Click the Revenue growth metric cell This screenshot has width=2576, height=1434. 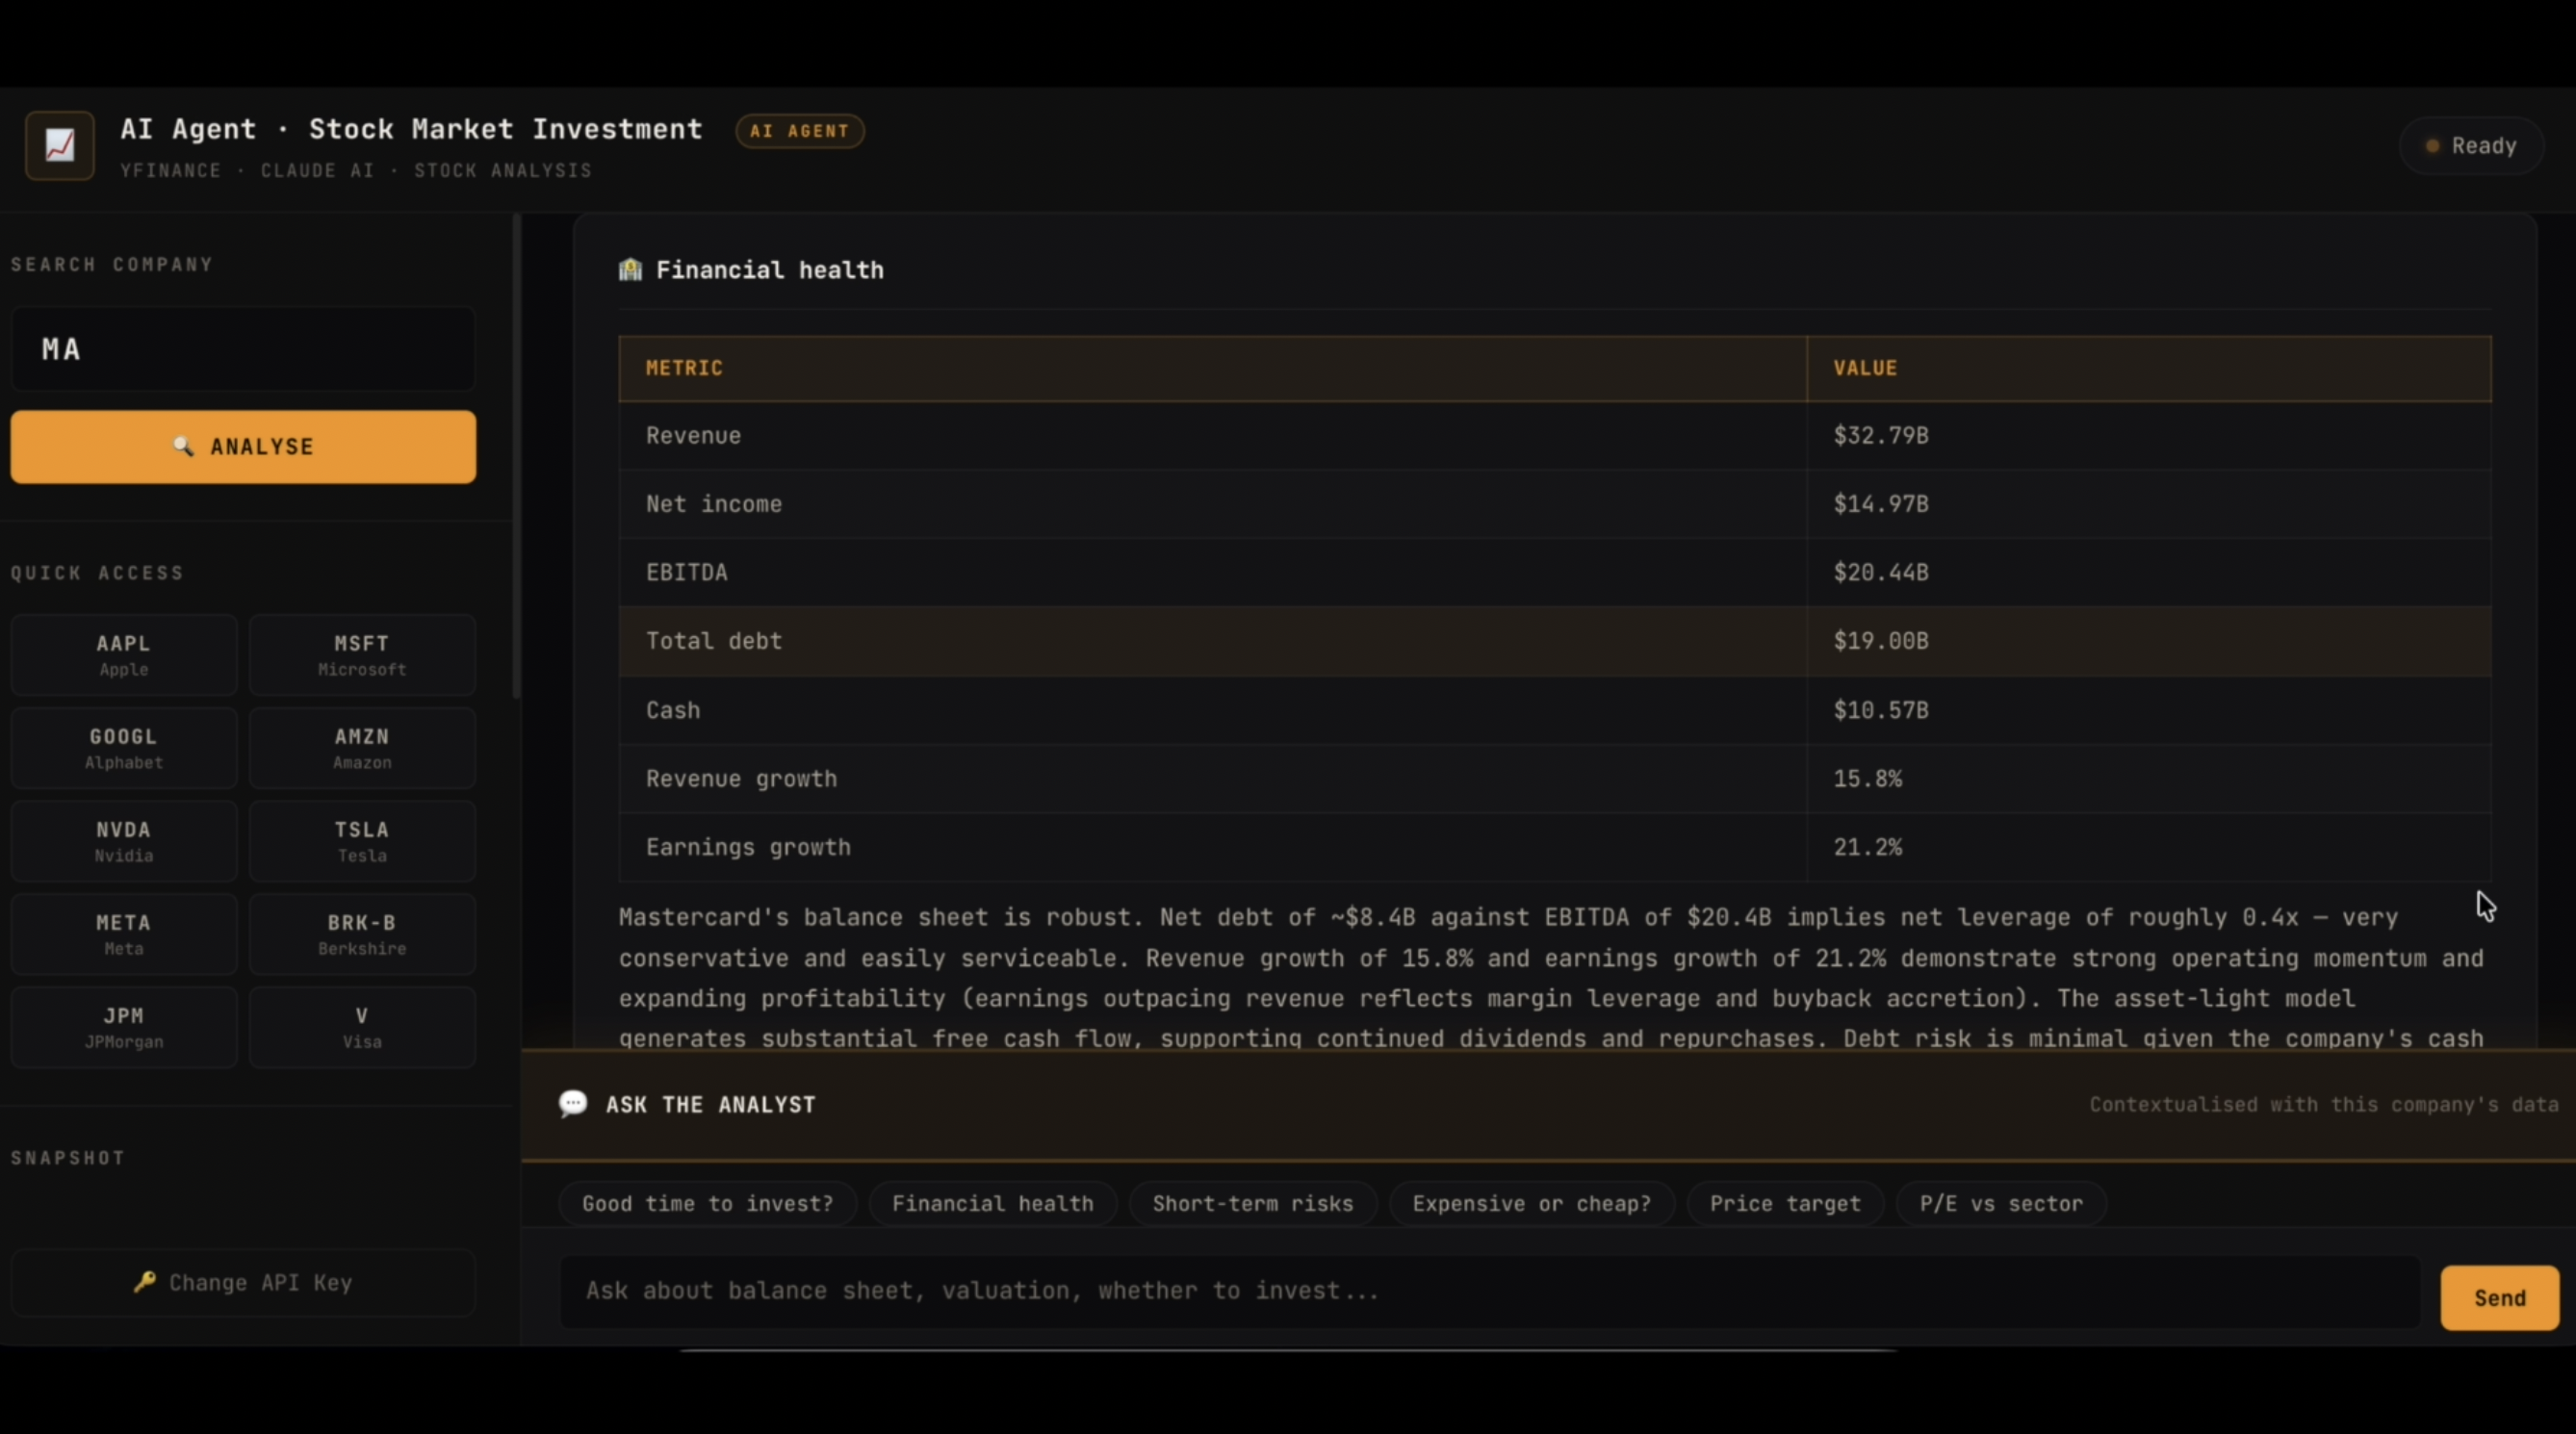pyautogui.click(x=1212, y=779)
